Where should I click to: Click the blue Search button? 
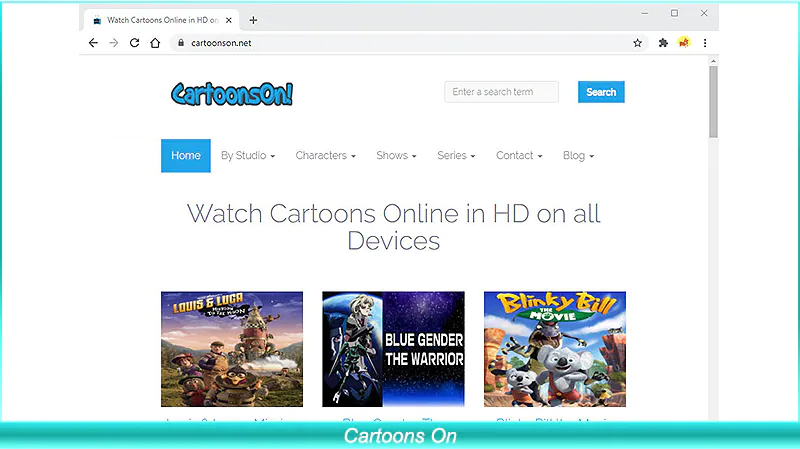tap(601, 92)
